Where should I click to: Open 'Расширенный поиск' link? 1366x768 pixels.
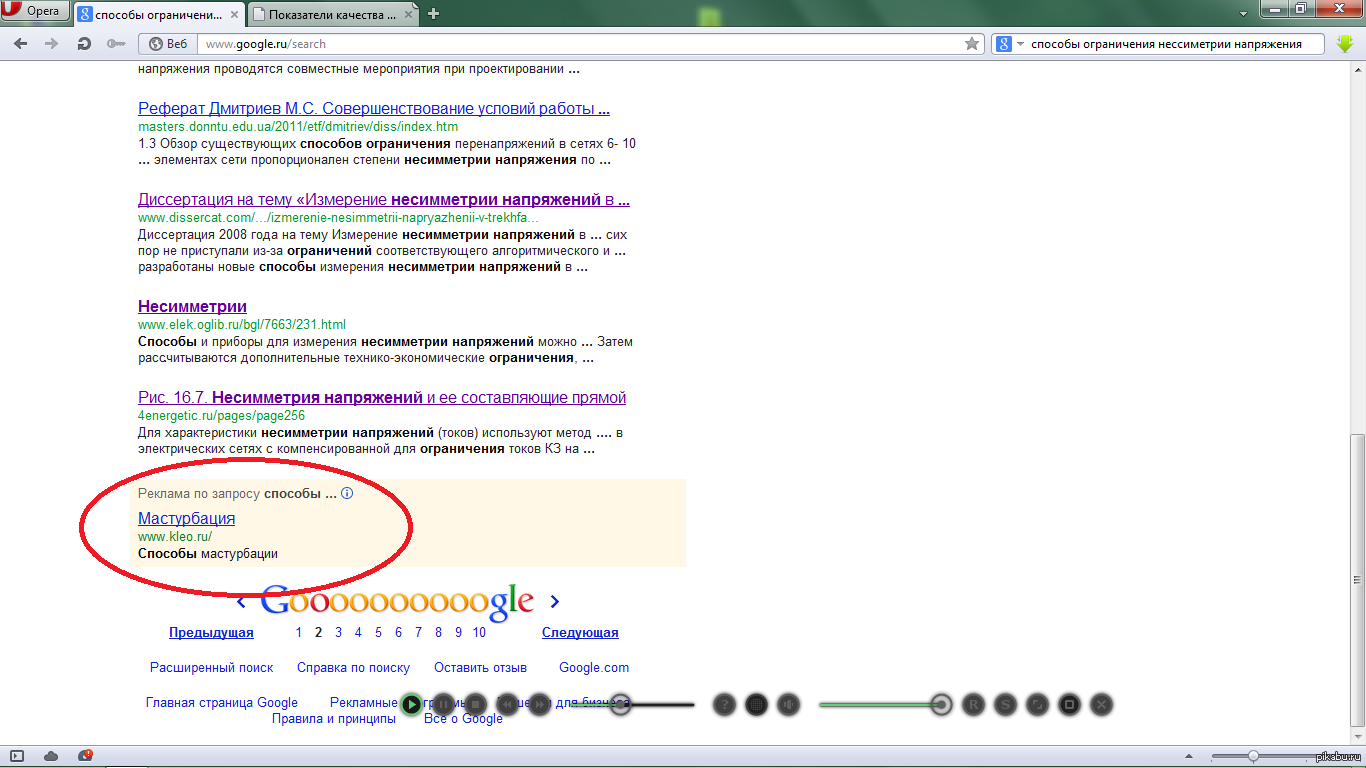pyautogui.click(x=212, y=667)
